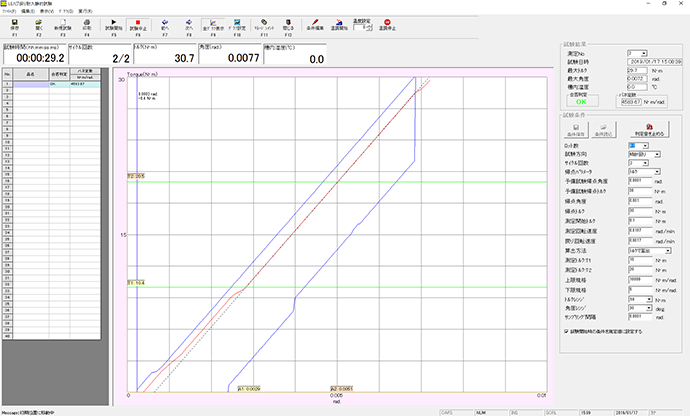This screenshot has width=690, height=416.
Task: Click the 保存 (Save) F1 toolbar icon
Action: coord(15,22)
